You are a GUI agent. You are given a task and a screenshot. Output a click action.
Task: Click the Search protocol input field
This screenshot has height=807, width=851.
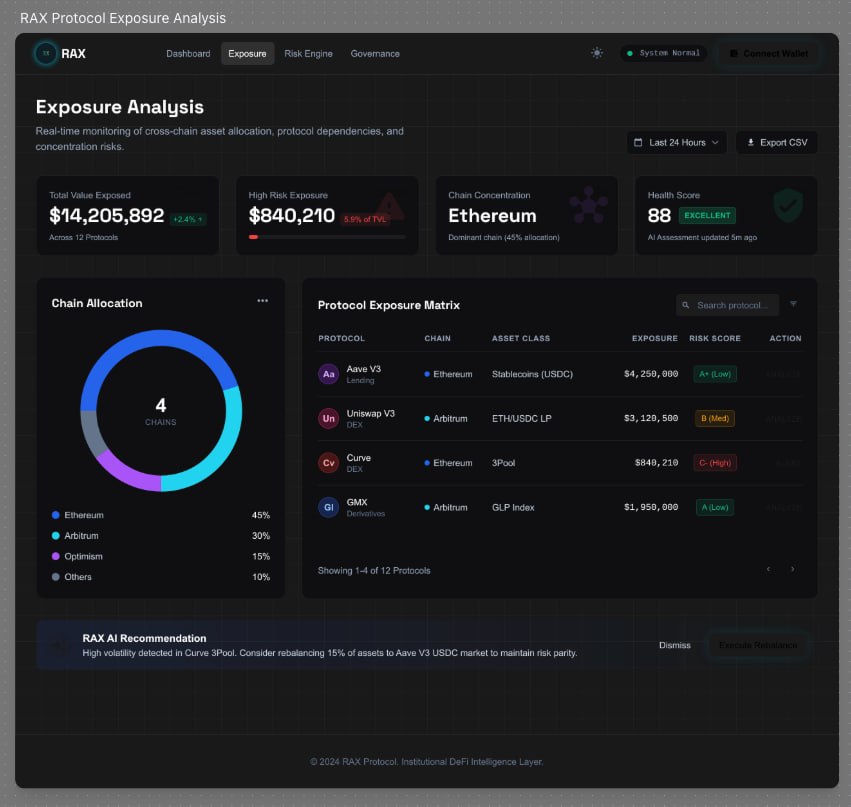[730, 305]
